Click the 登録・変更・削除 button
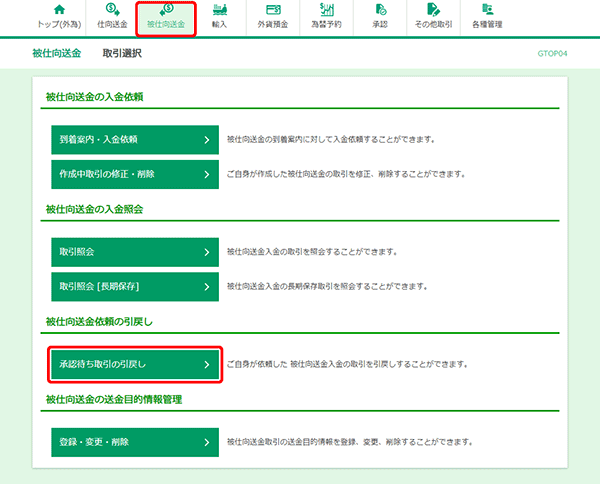Screen dimensions: 600x484 [x=135, y=442]
